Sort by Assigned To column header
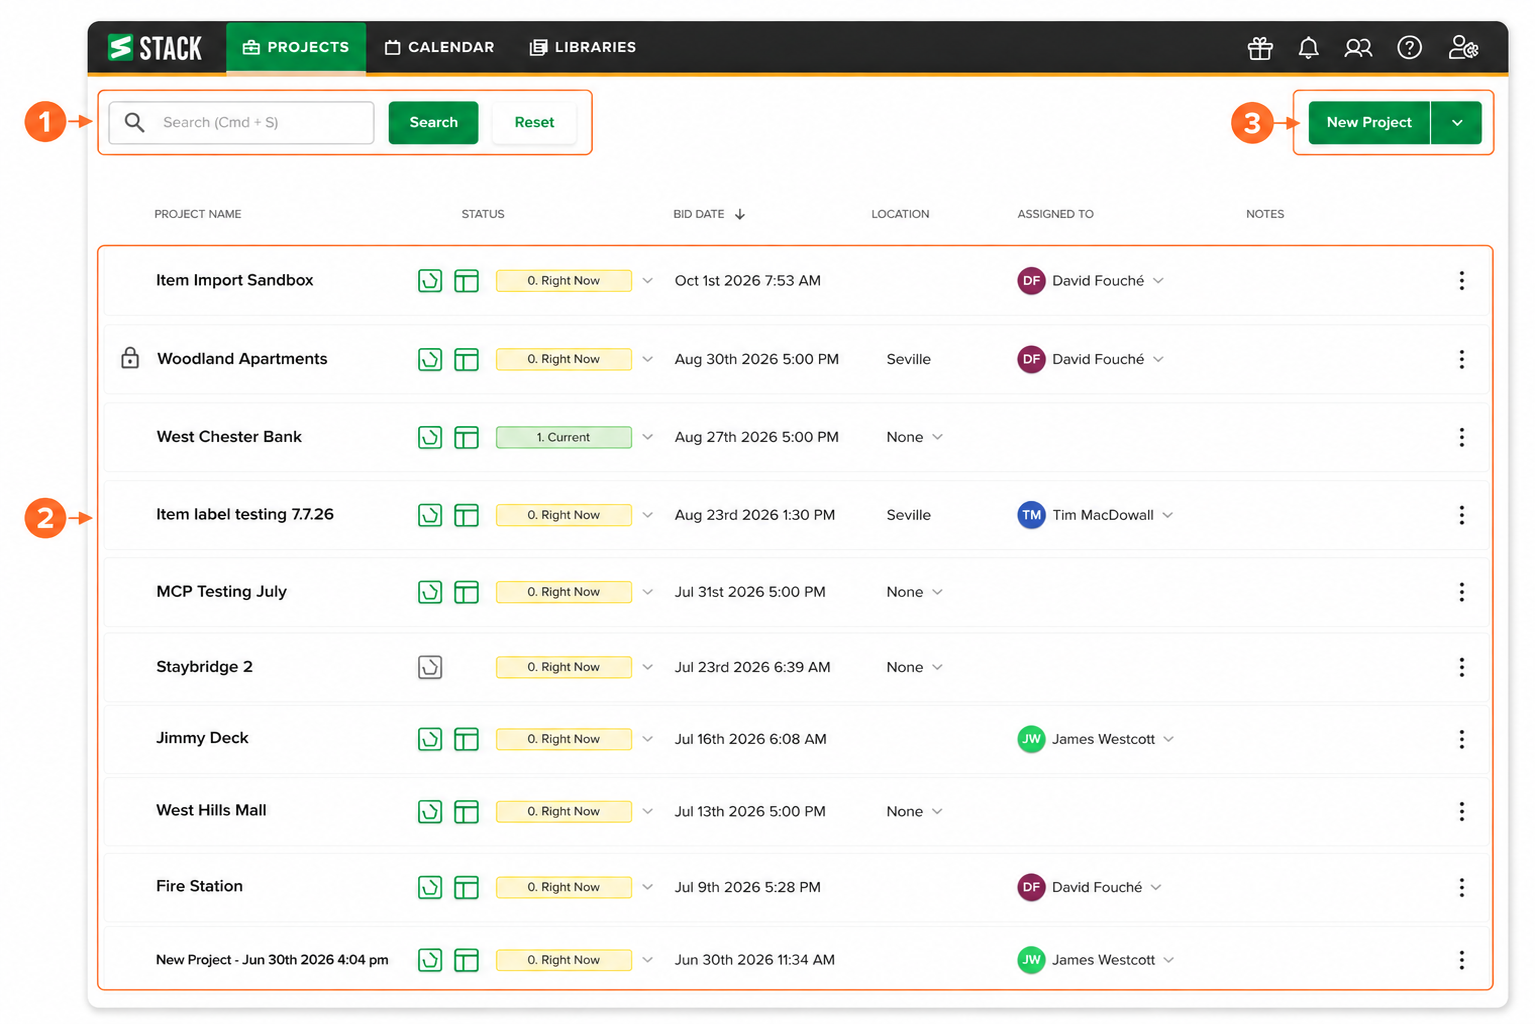Viewport: 1535px width, 1024px height. pyautogui.click(x=1055, y=214)
